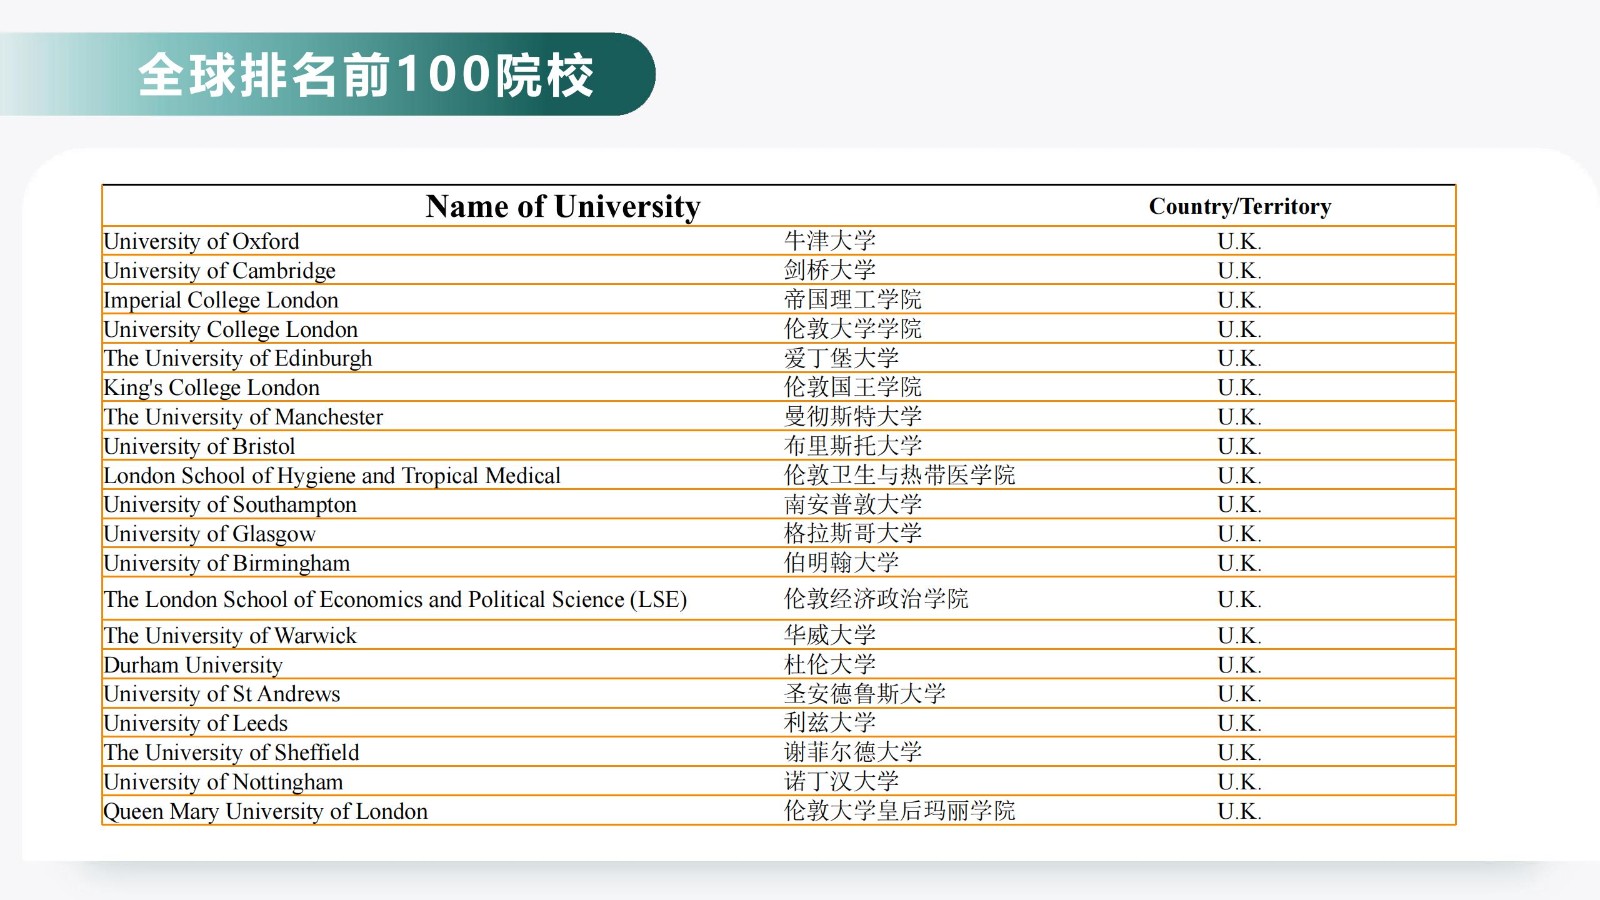Screen dimensions: 1600x900
Task: Click Chinese name 格拉斯哥大学
Action: pyautogui.click(x=853, y=533)
